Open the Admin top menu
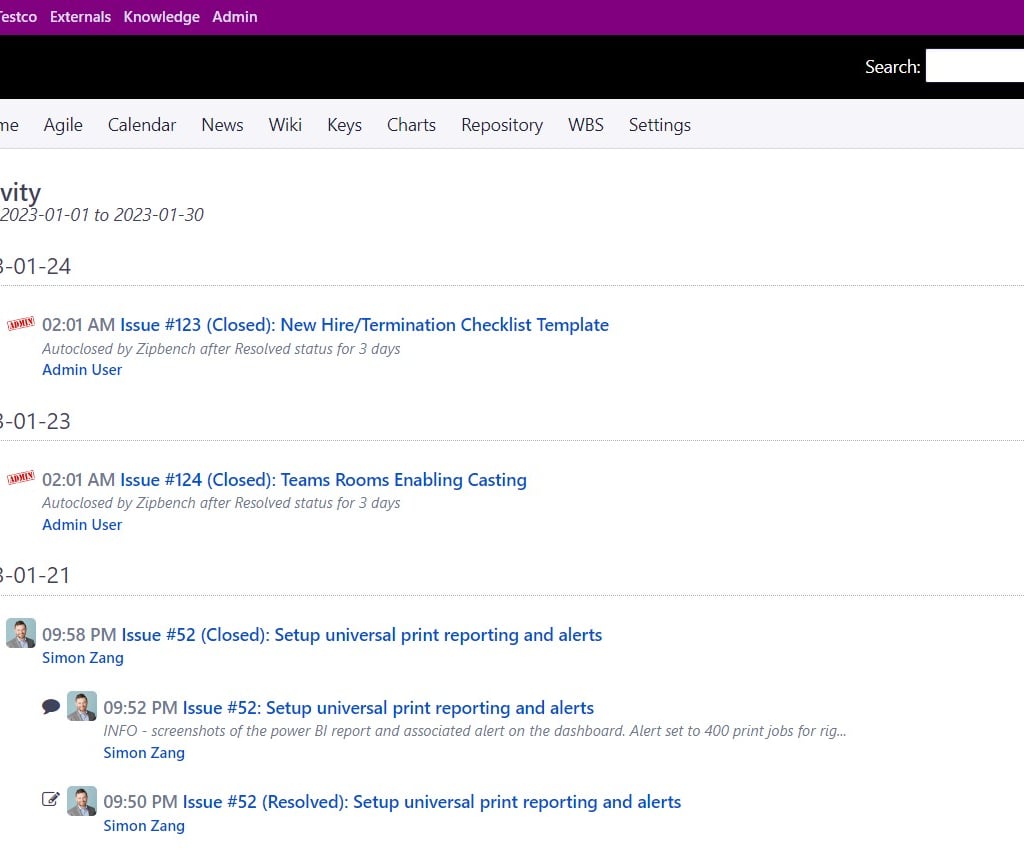The width and height of the screenshot is (1024, 852). 234,17
